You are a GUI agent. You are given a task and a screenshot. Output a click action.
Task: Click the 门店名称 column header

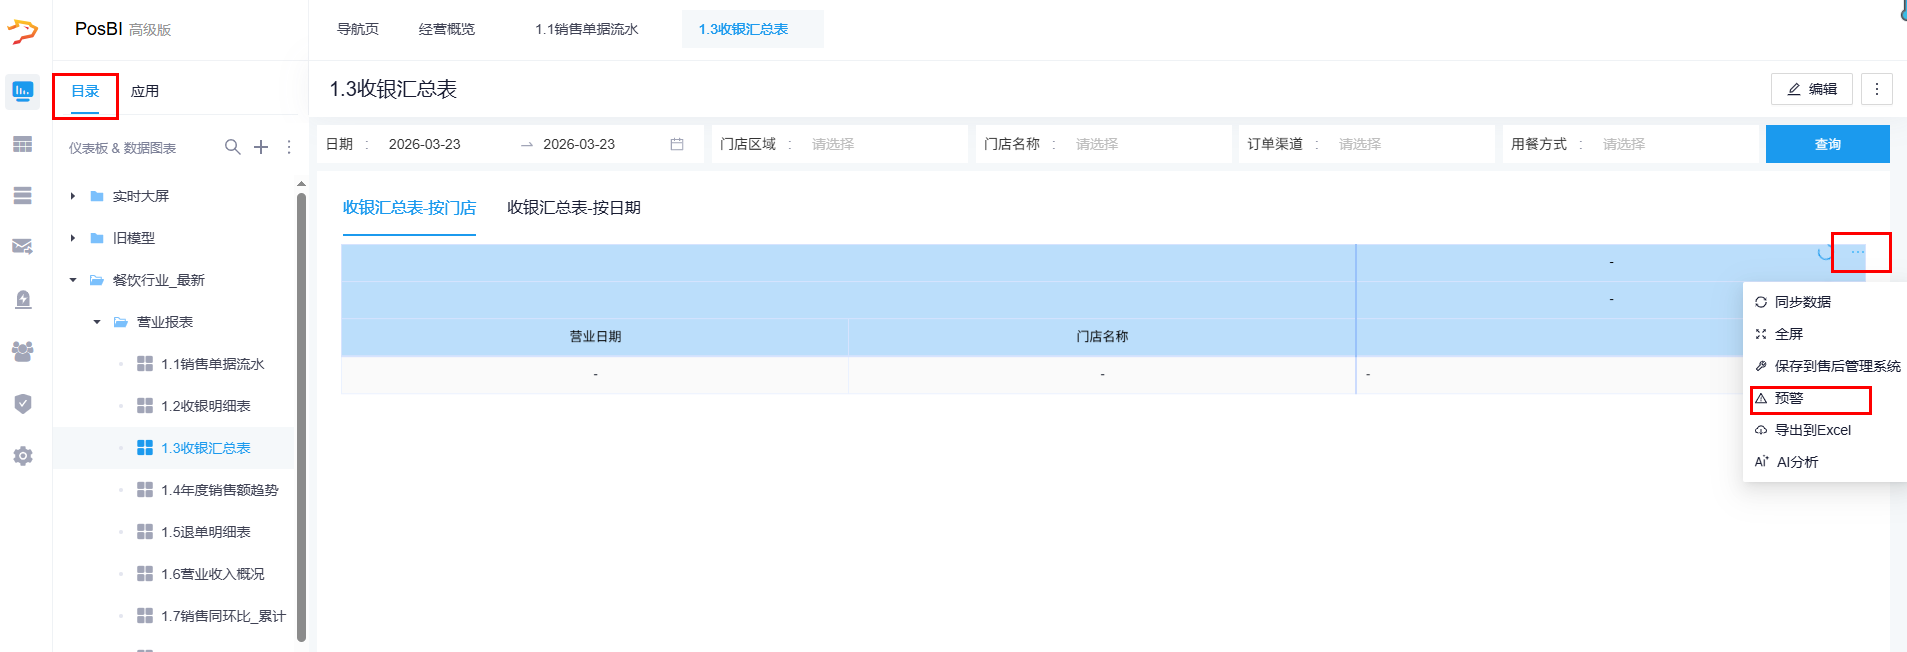1102,337
